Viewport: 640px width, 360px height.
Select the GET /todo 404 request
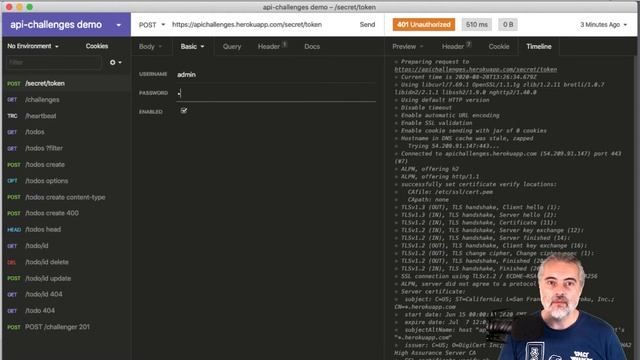point(66,311)
